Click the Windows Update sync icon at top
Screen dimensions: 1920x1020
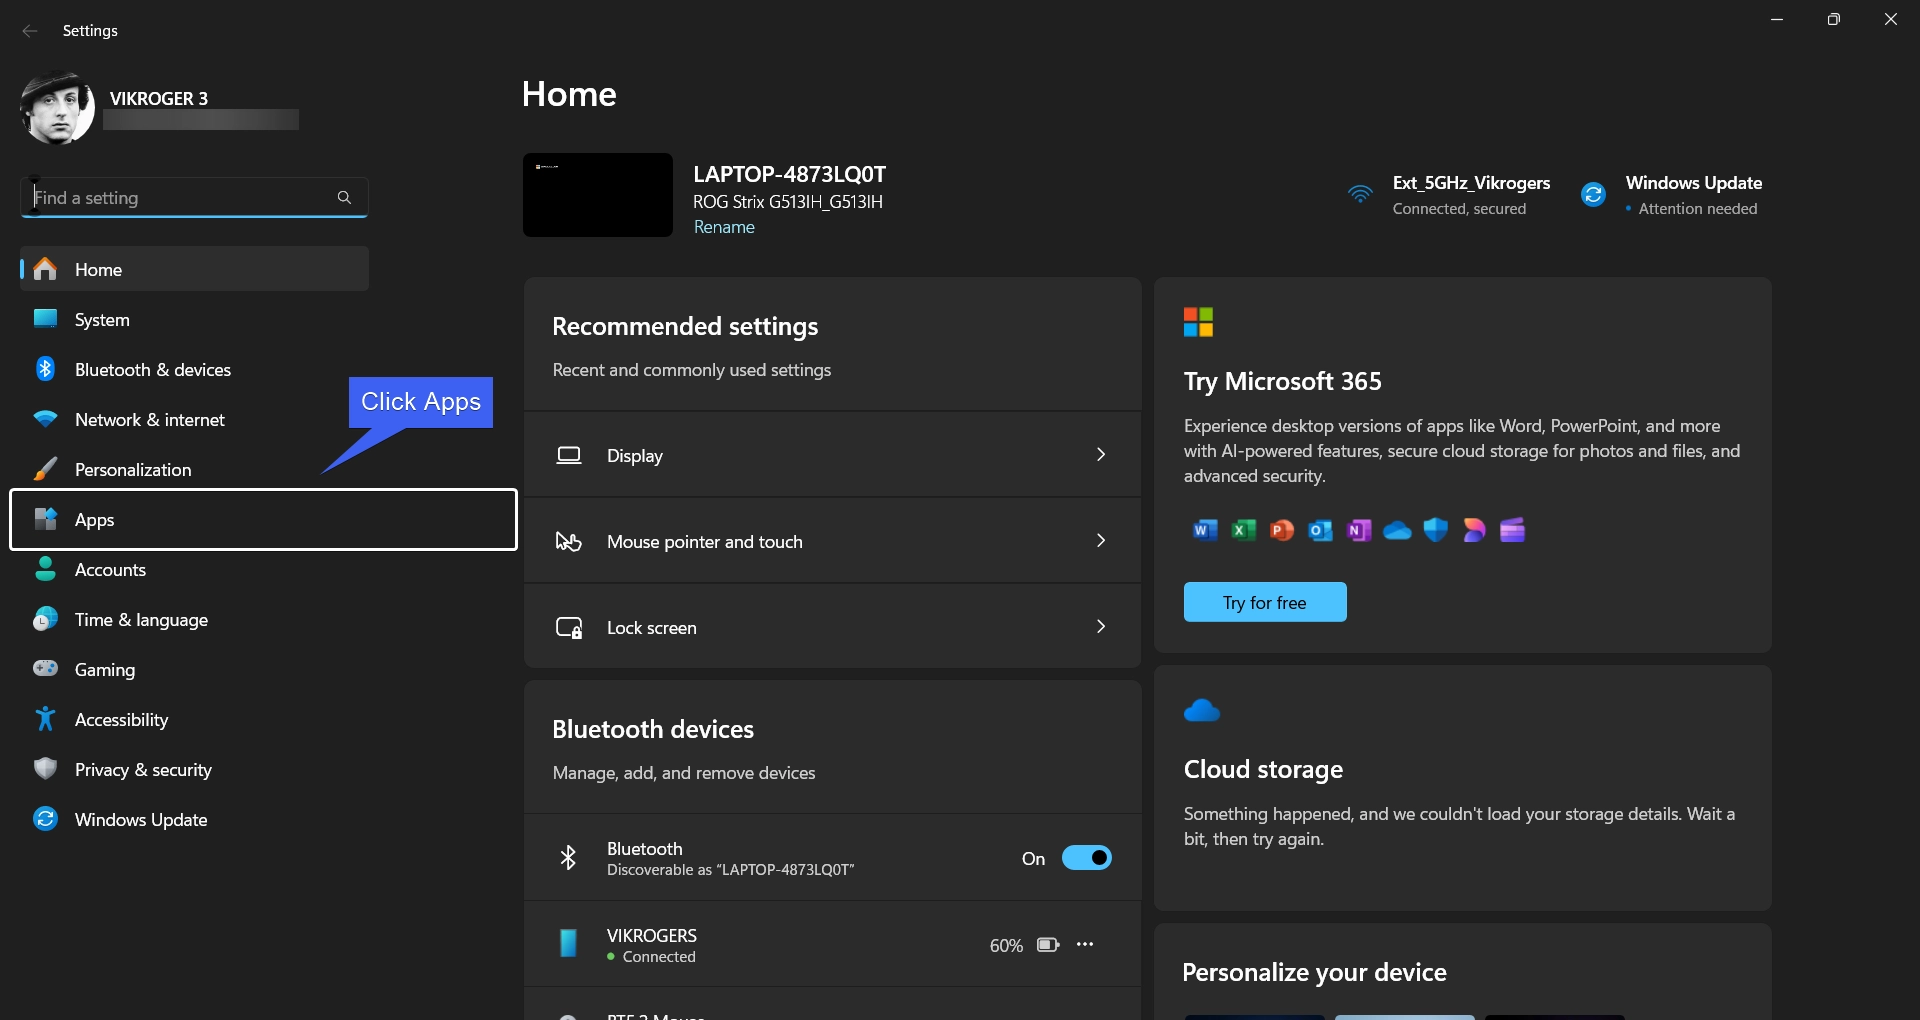pos(1593,194)
